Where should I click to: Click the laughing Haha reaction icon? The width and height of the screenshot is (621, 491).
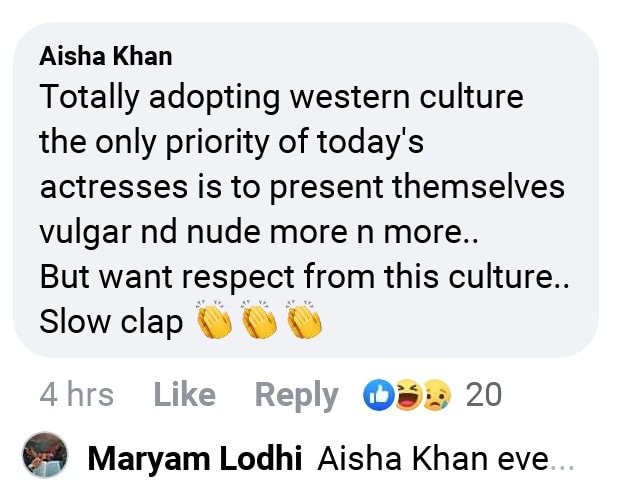pyautogui.click(x=408, y=395)
